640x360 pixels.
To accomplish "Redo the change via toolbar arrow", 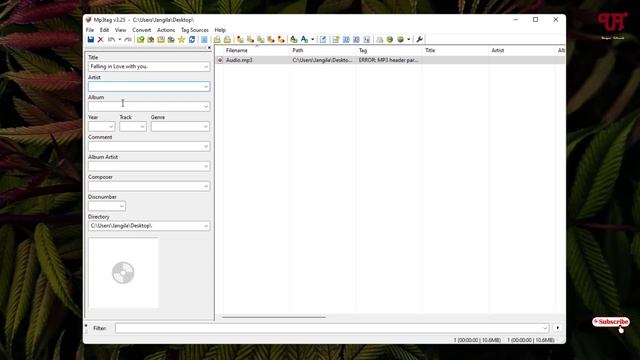I will pos(128,40).
